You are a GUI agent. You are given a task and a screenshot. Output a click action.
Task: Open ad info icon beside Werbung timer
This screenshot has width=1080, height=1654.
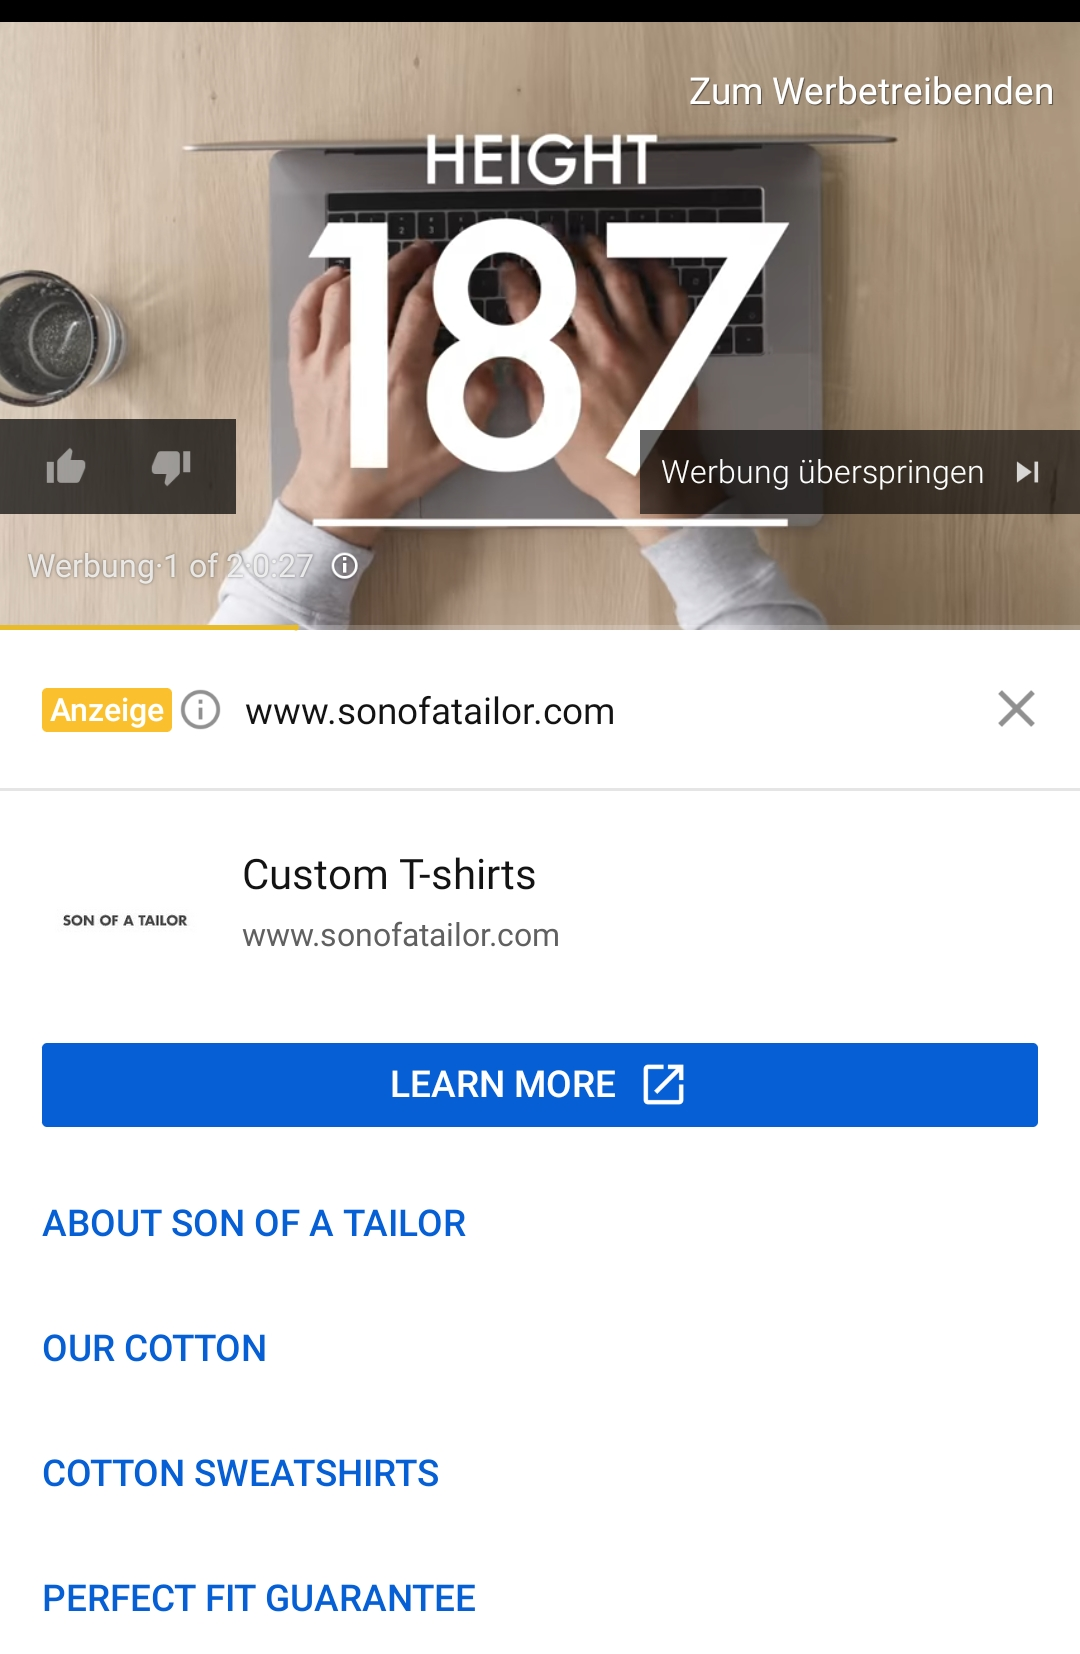point(345,566)
